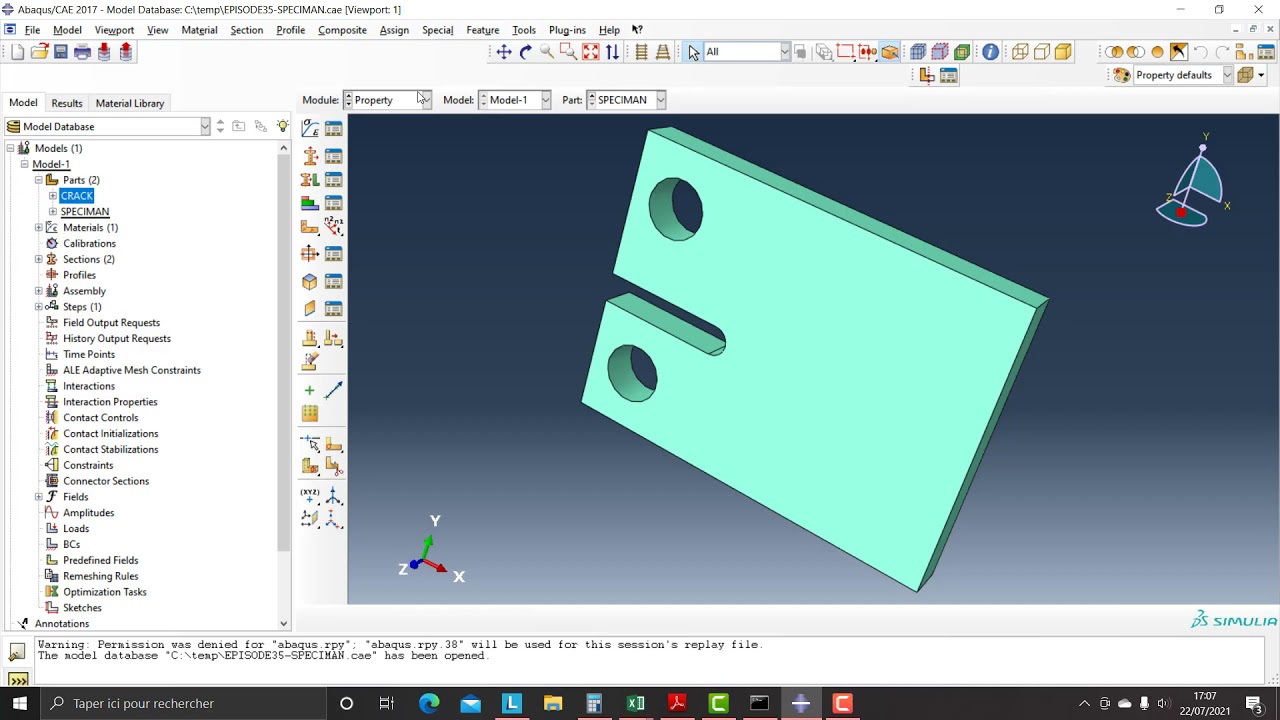Select the Assembly tree item

84,291
